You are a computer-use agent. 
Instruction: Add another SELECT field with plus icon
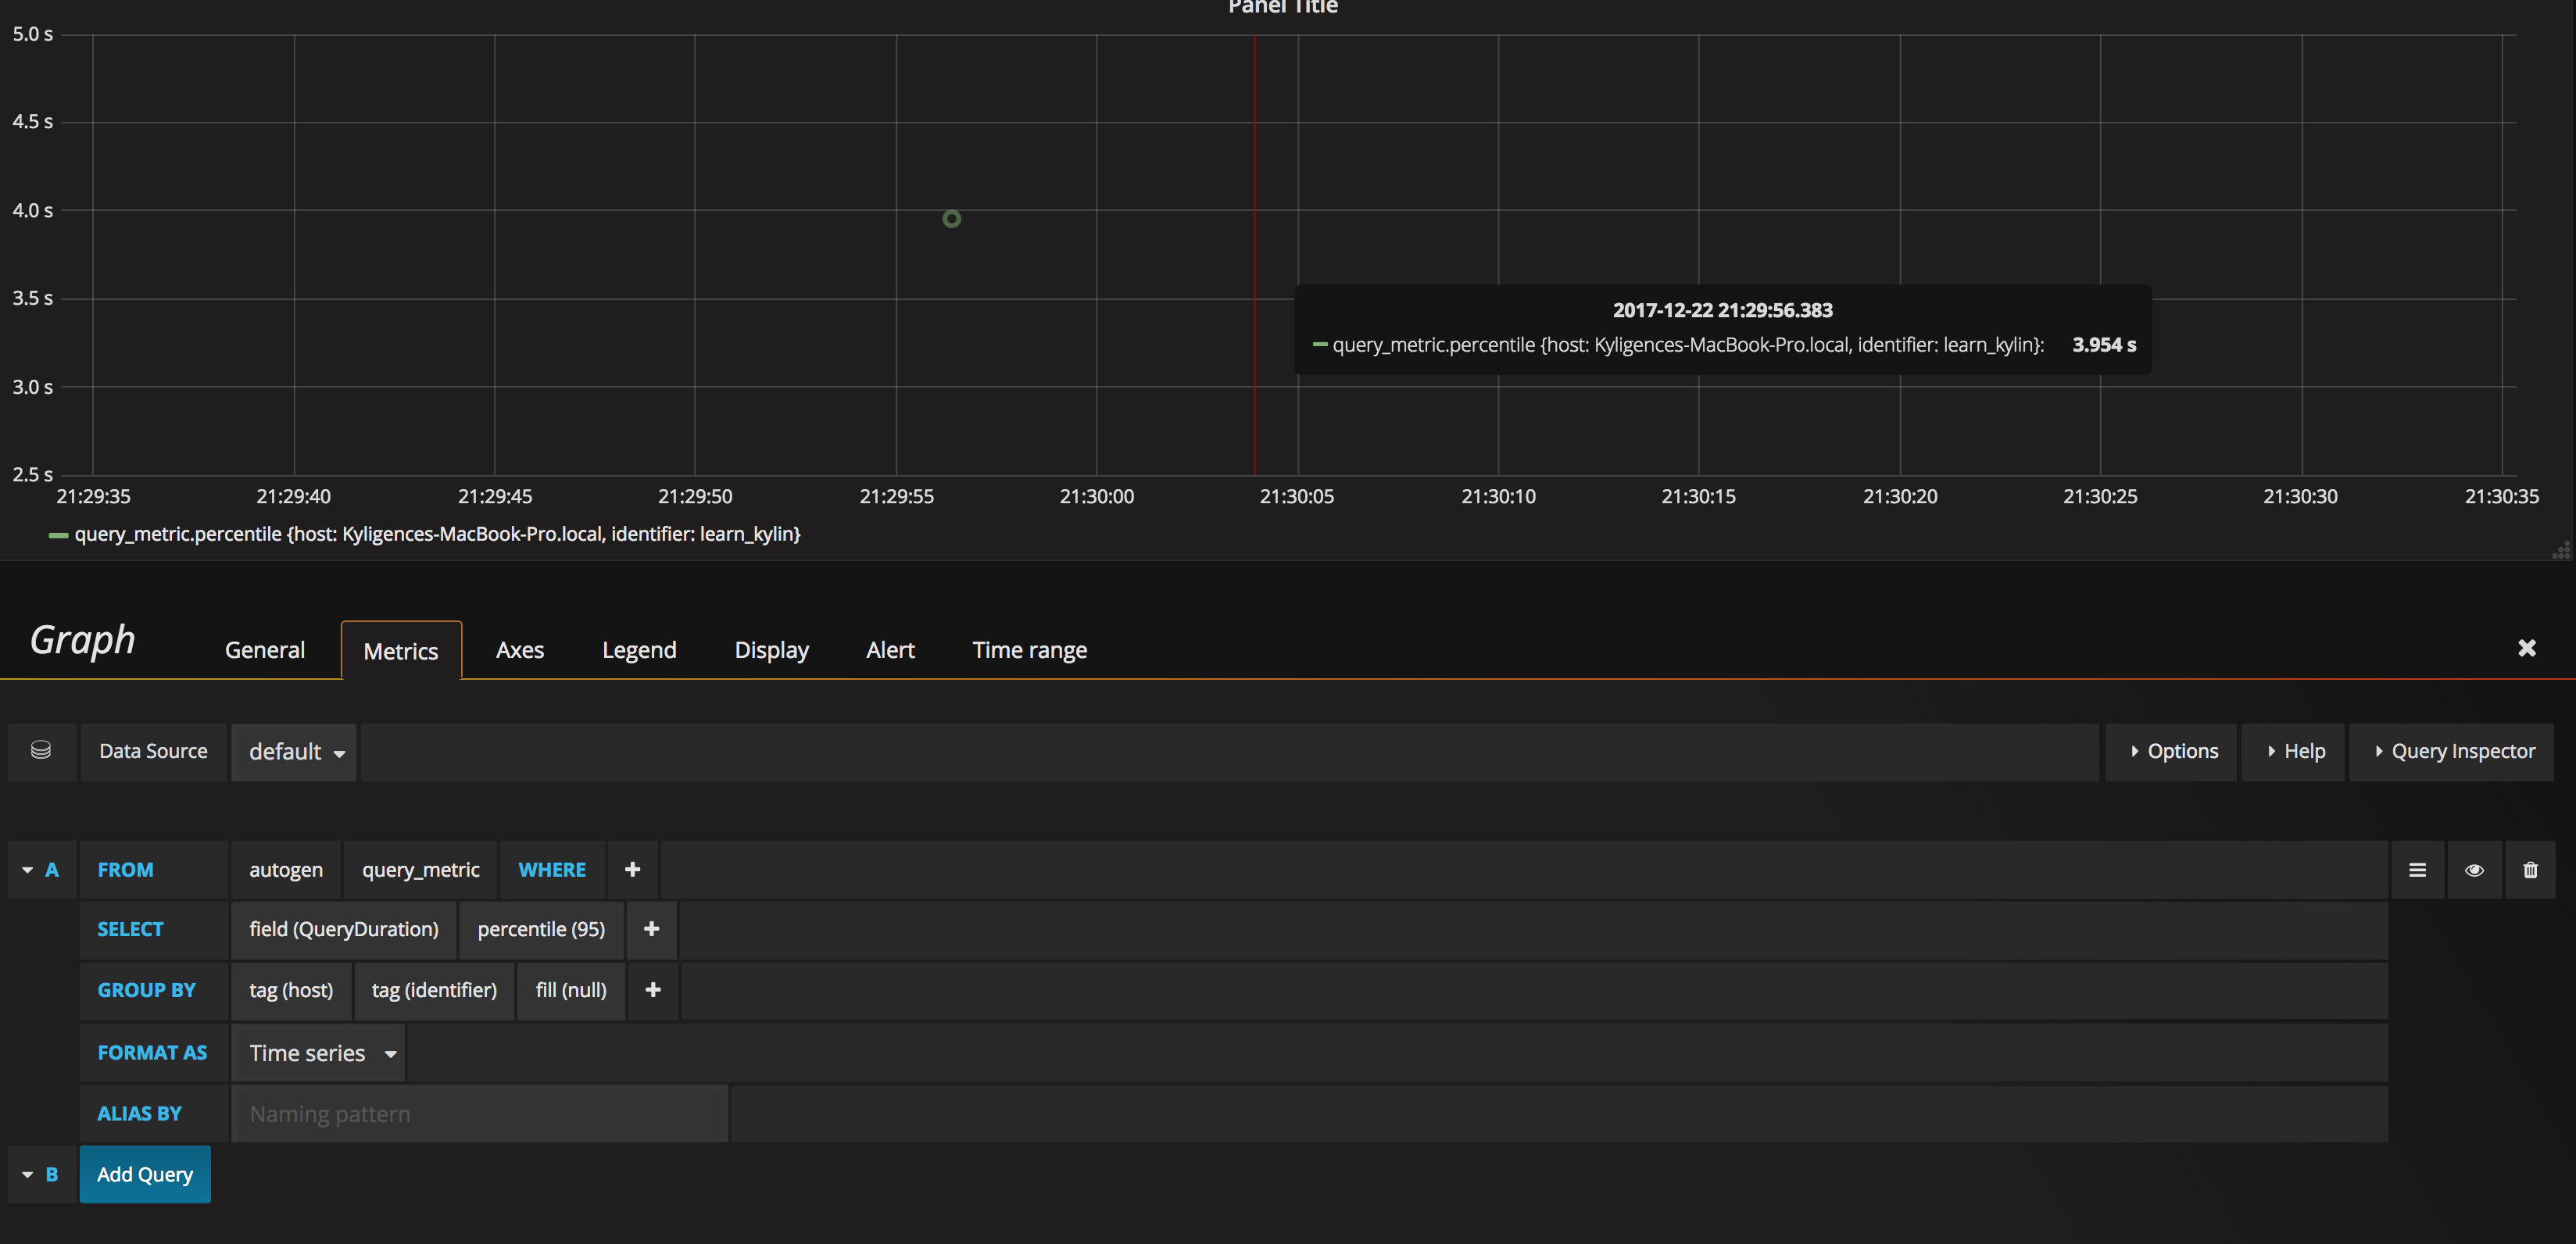pyautogui.click(x=651, y=929)
